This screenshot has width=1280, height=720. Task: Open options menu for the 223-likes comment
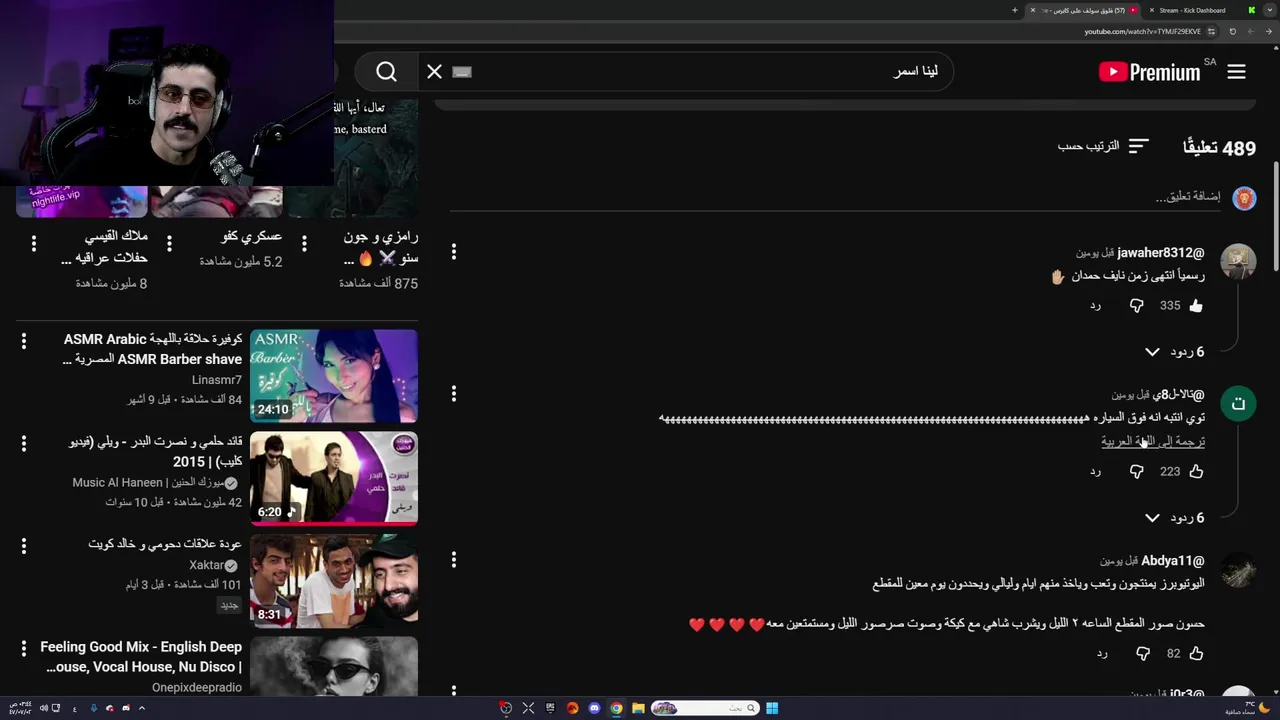454,394
